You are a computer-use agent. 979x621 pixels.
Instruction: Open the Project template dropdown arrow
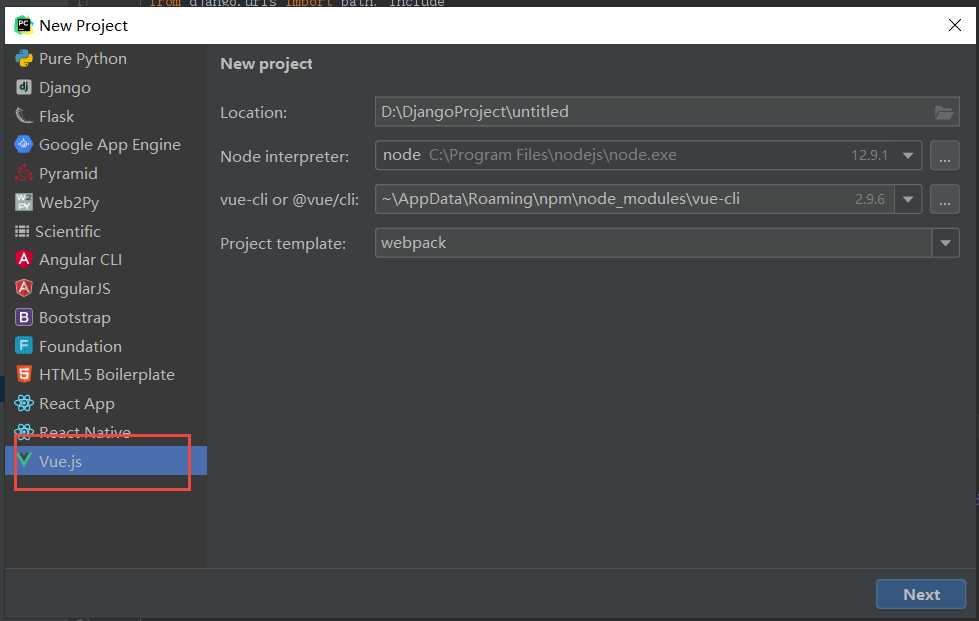945,243
